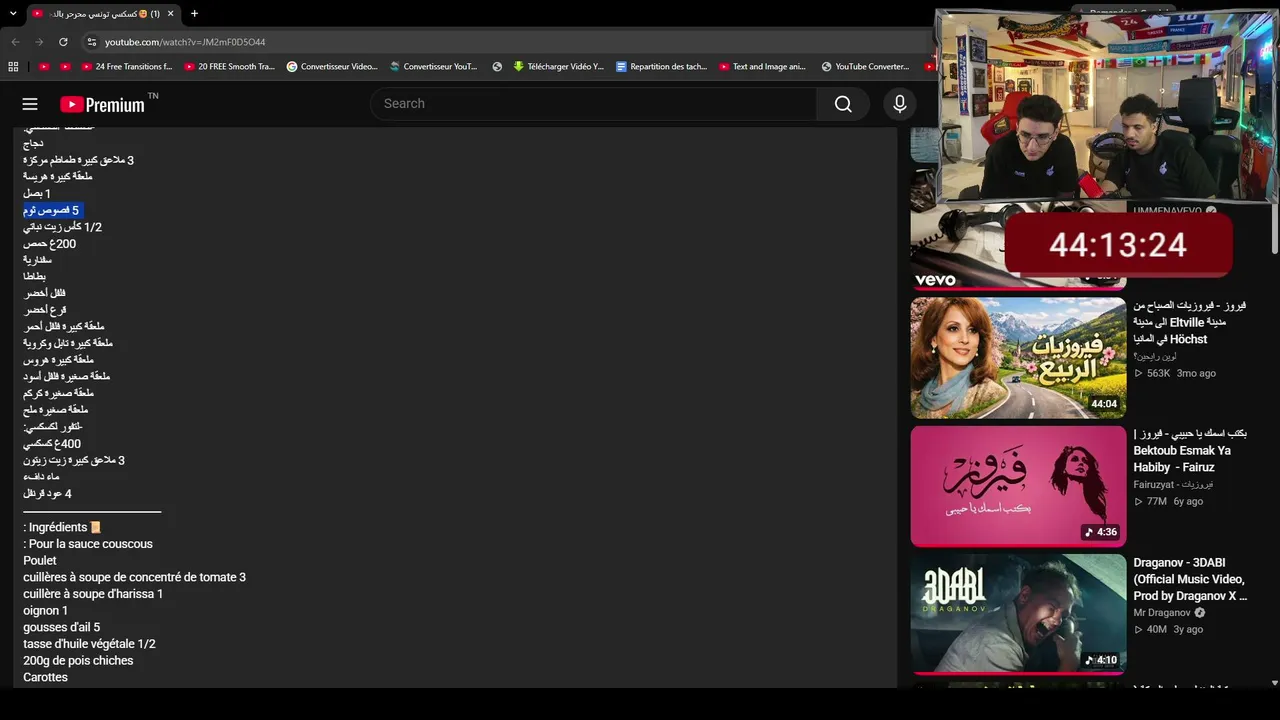Open the Fairuz 'Eltville' to 'Höchst' video title
1280x720 pixels.
1190,322
